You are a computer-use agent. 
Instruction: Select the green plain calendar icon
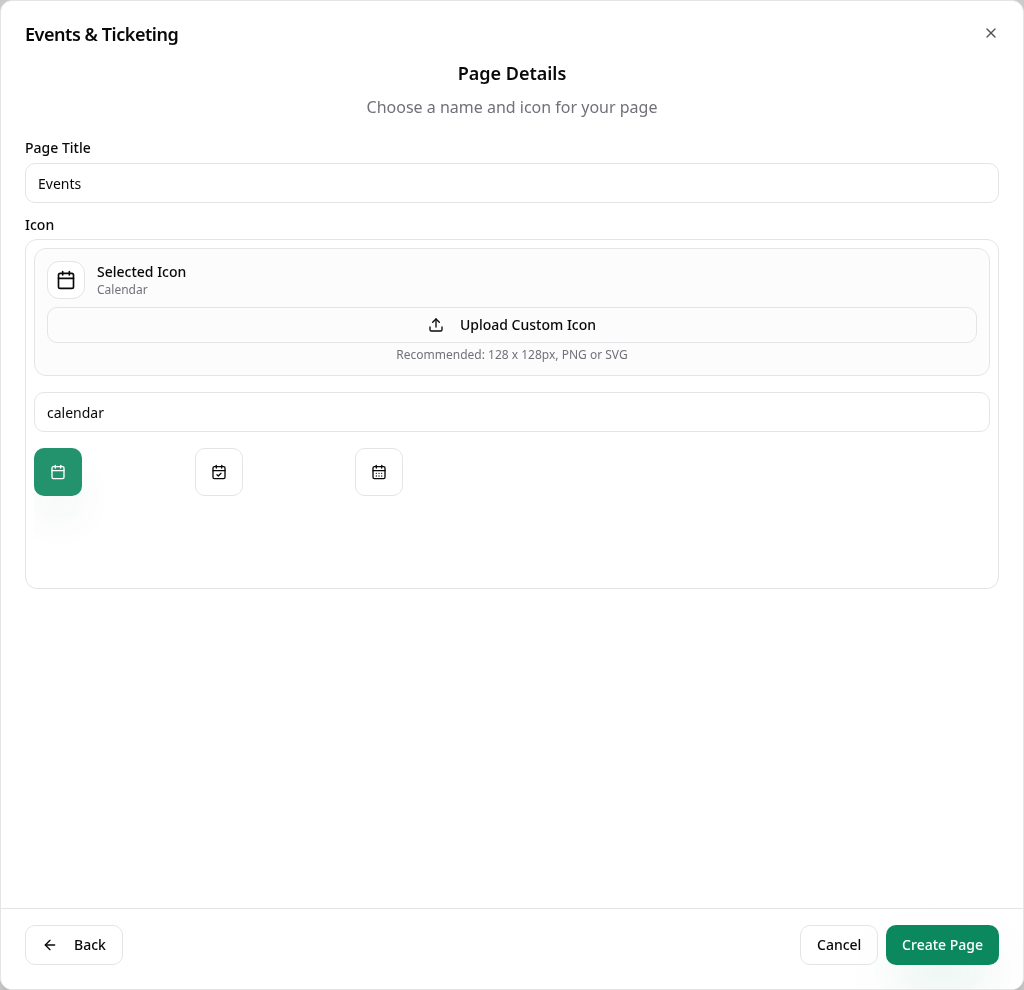click(x=58, y=472)
